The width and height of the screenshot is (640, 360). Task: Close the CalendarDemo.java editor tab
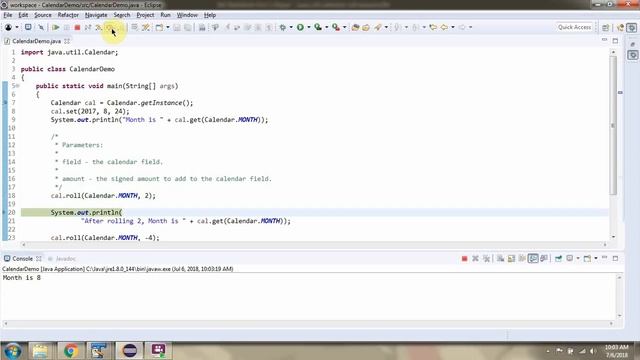coord(67,41)
